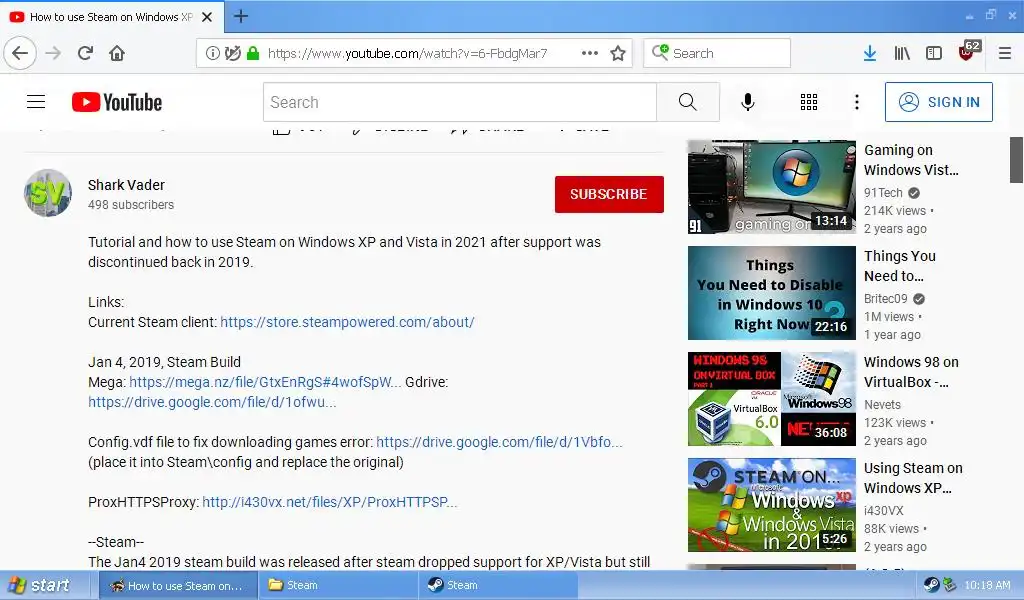Screen dimensions: 1024x600
Task: Click the SIGN IN button
Action: 938,102
